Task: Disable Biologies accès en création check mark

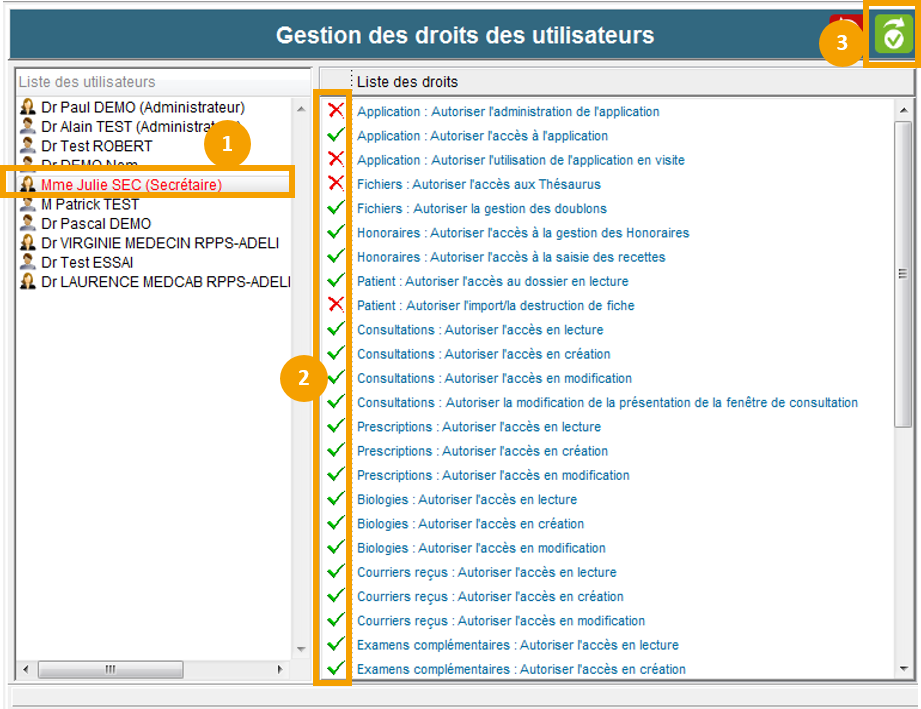Action: click(336, 523)
